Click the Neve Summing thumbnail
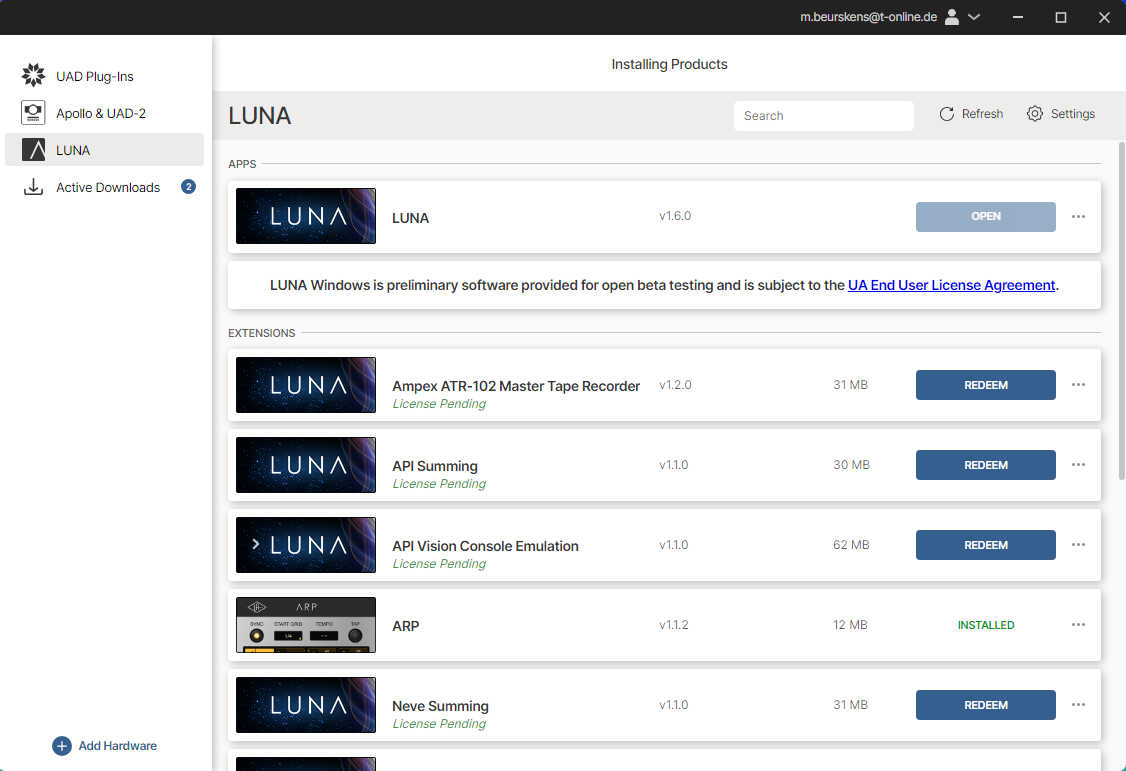The height and width of the screenshot is (771, 1126). [x=306, y=705]
